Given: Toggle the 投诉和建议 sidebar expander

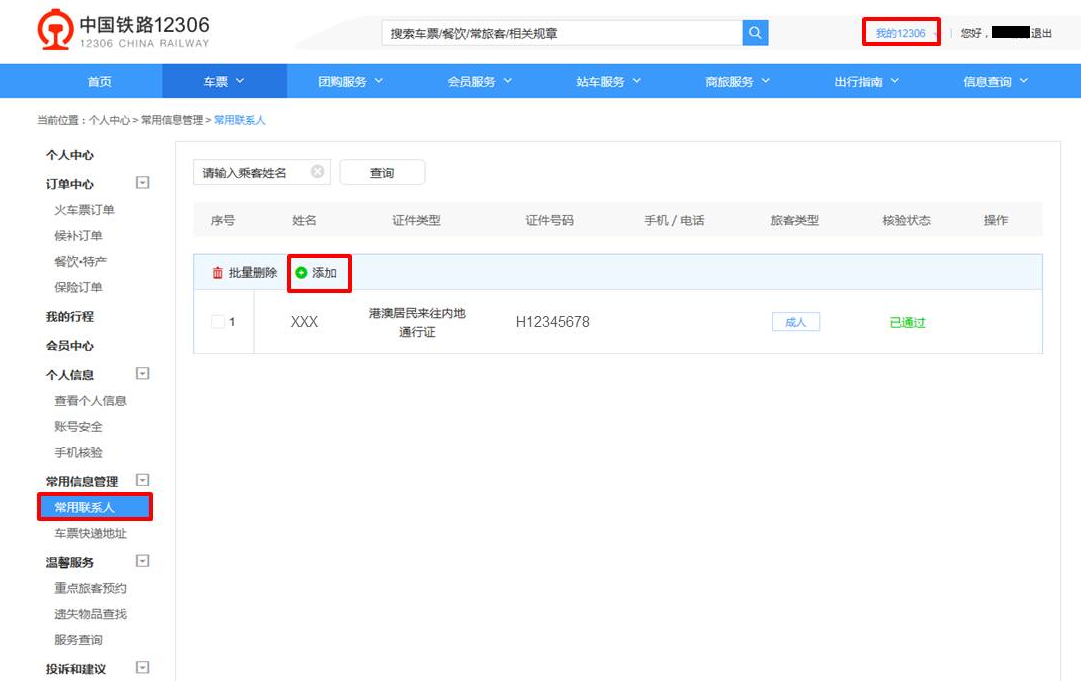Looking at the screenshot, I should [142, 668].
